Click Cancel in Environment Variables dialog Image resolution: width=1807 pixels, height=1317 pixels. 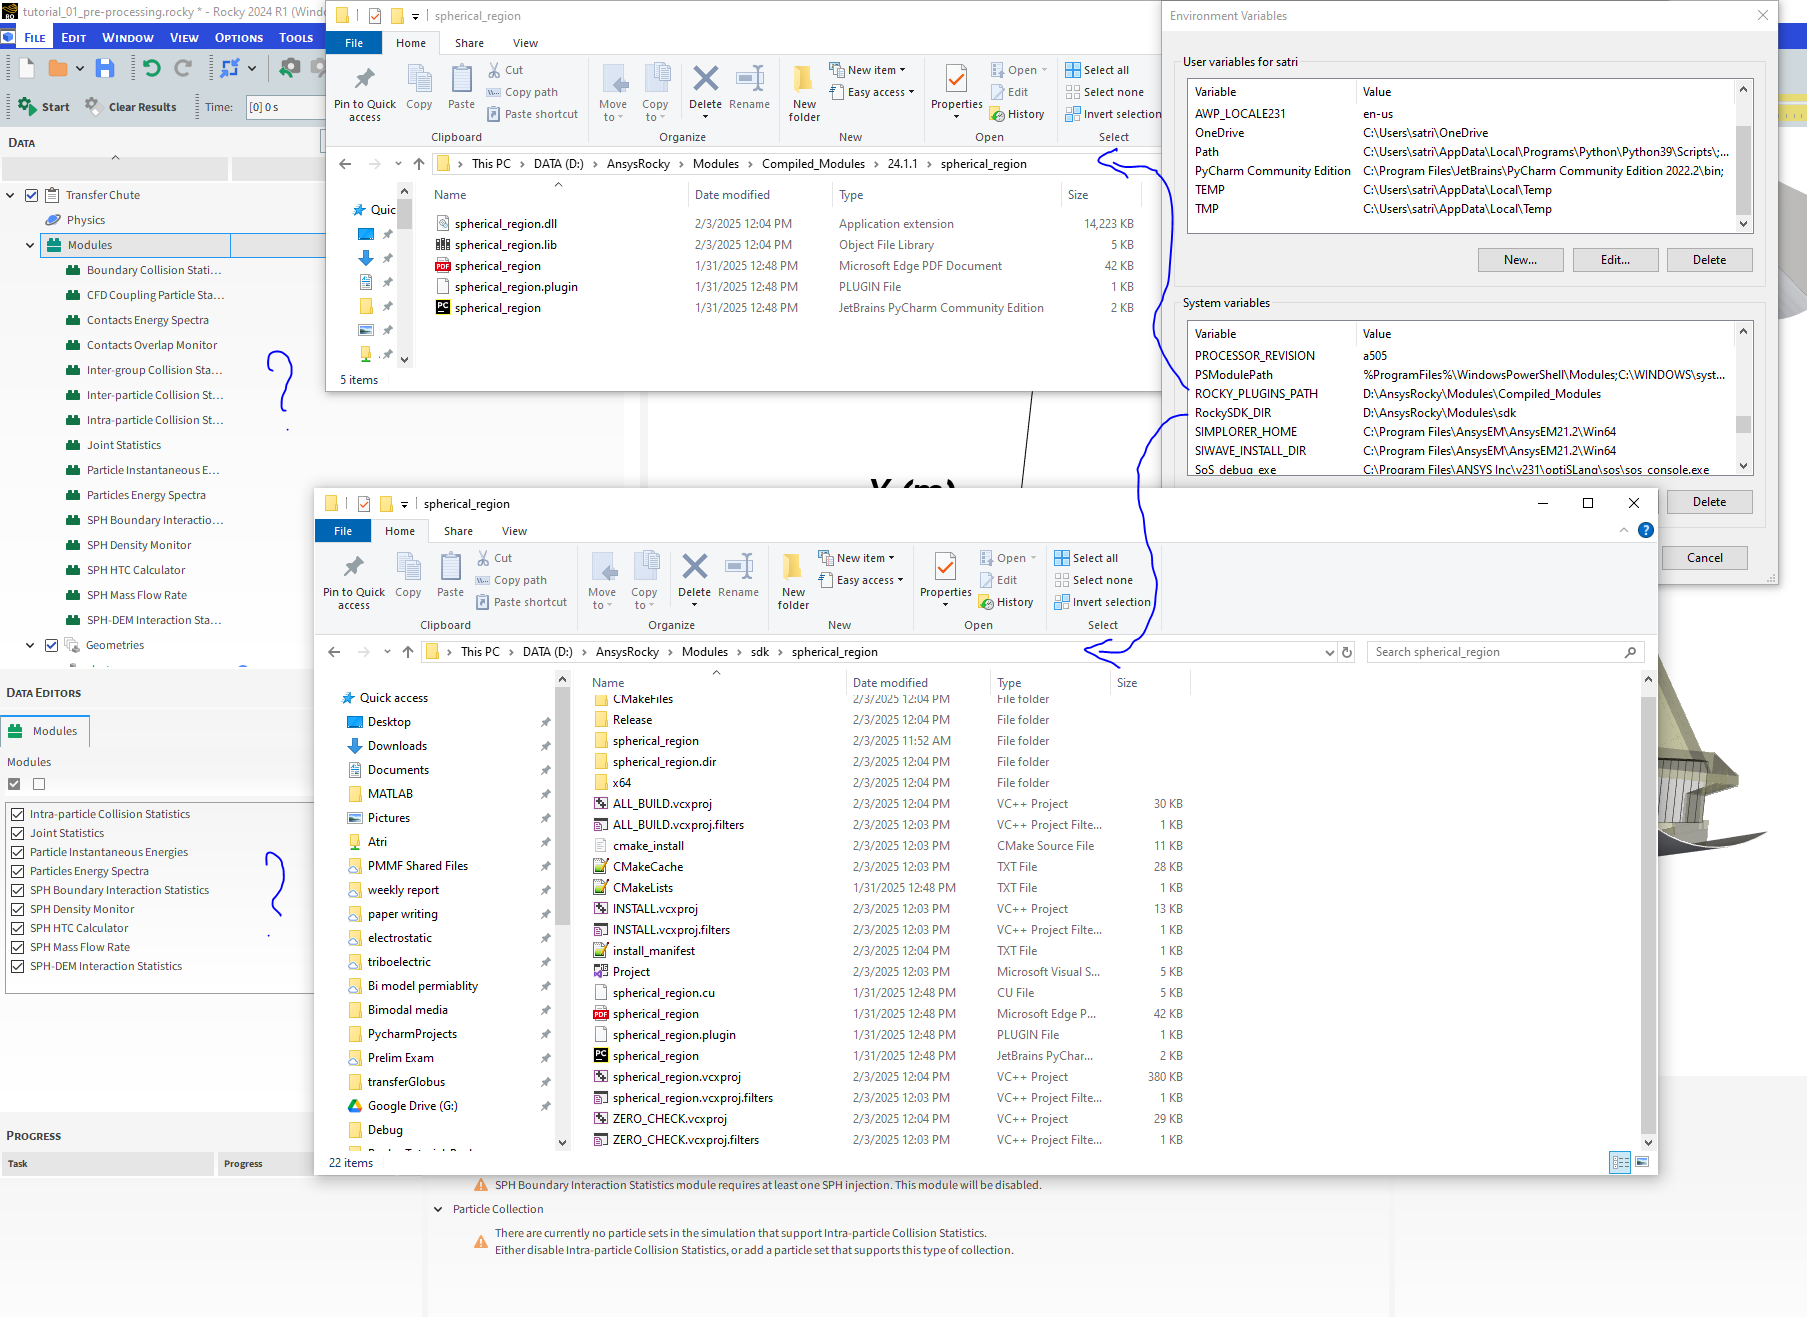point(1704,558)
